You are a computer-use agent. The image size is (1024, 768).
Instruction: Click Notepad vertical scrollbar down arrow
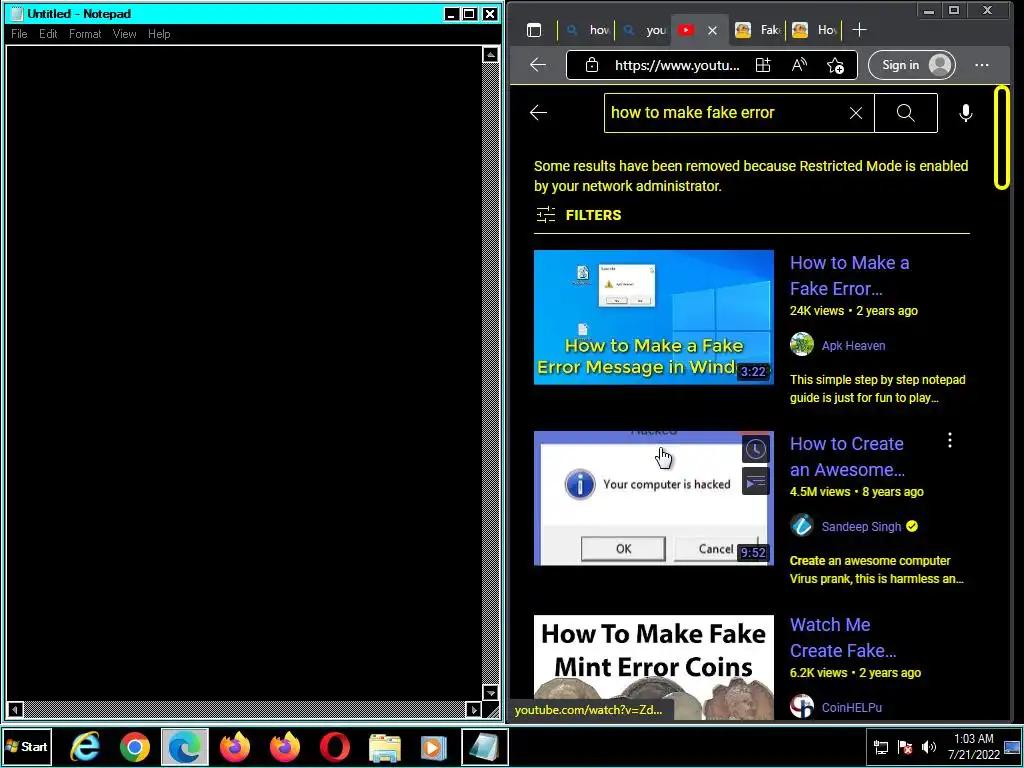coord(490,692)
